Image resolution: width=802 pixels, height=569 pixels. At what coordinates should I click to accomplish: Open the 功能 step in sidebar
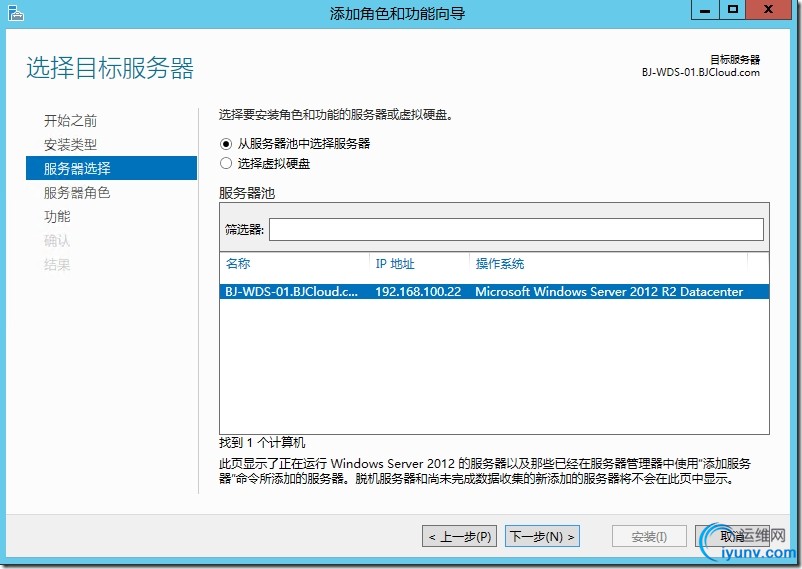(57, 217)
